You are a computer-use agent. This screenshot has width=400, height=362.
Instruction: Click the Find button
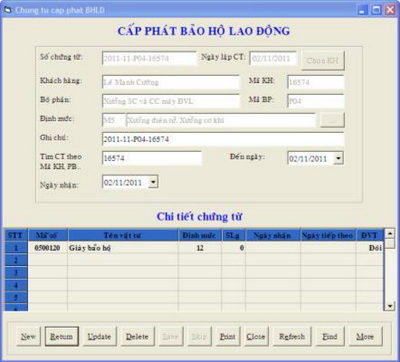[330, 336]
